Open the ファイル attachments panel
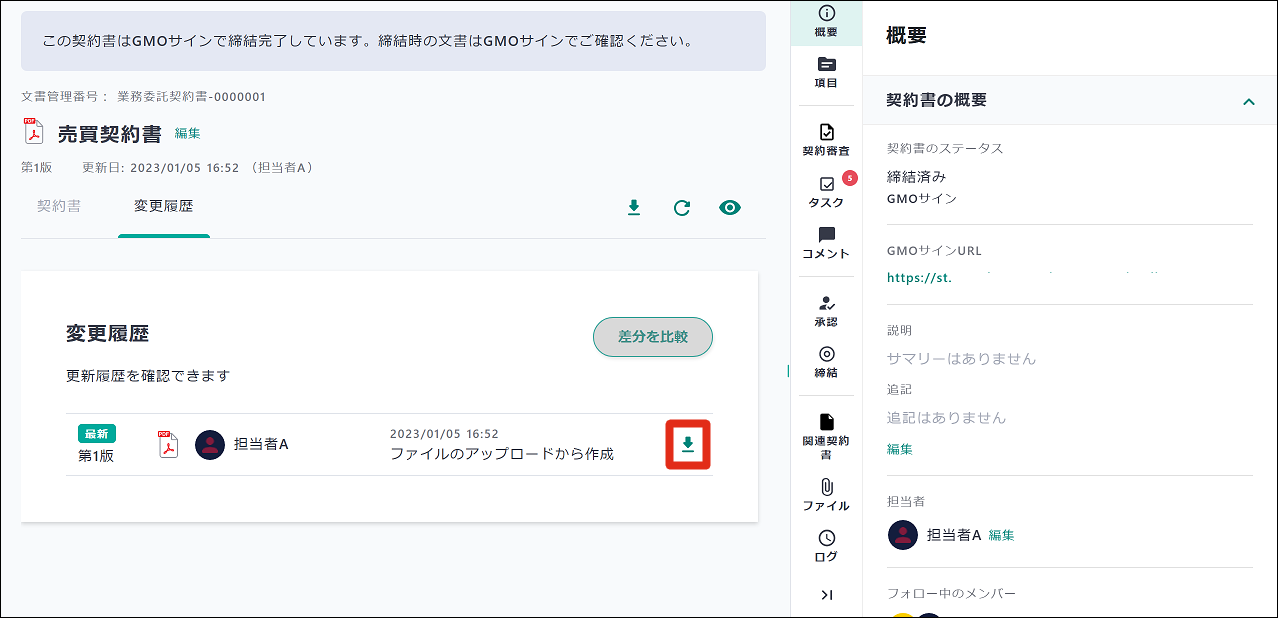This screenshot has width=1278, height=618. click(x=826, y=495)
